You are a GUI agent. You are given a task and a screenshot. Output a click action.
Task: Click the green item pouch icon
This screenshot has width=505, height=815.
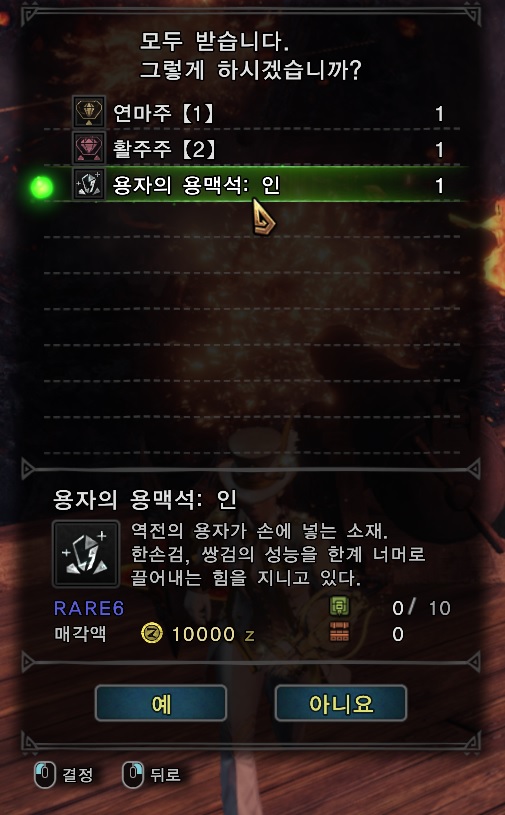click(x=339, y=607)
